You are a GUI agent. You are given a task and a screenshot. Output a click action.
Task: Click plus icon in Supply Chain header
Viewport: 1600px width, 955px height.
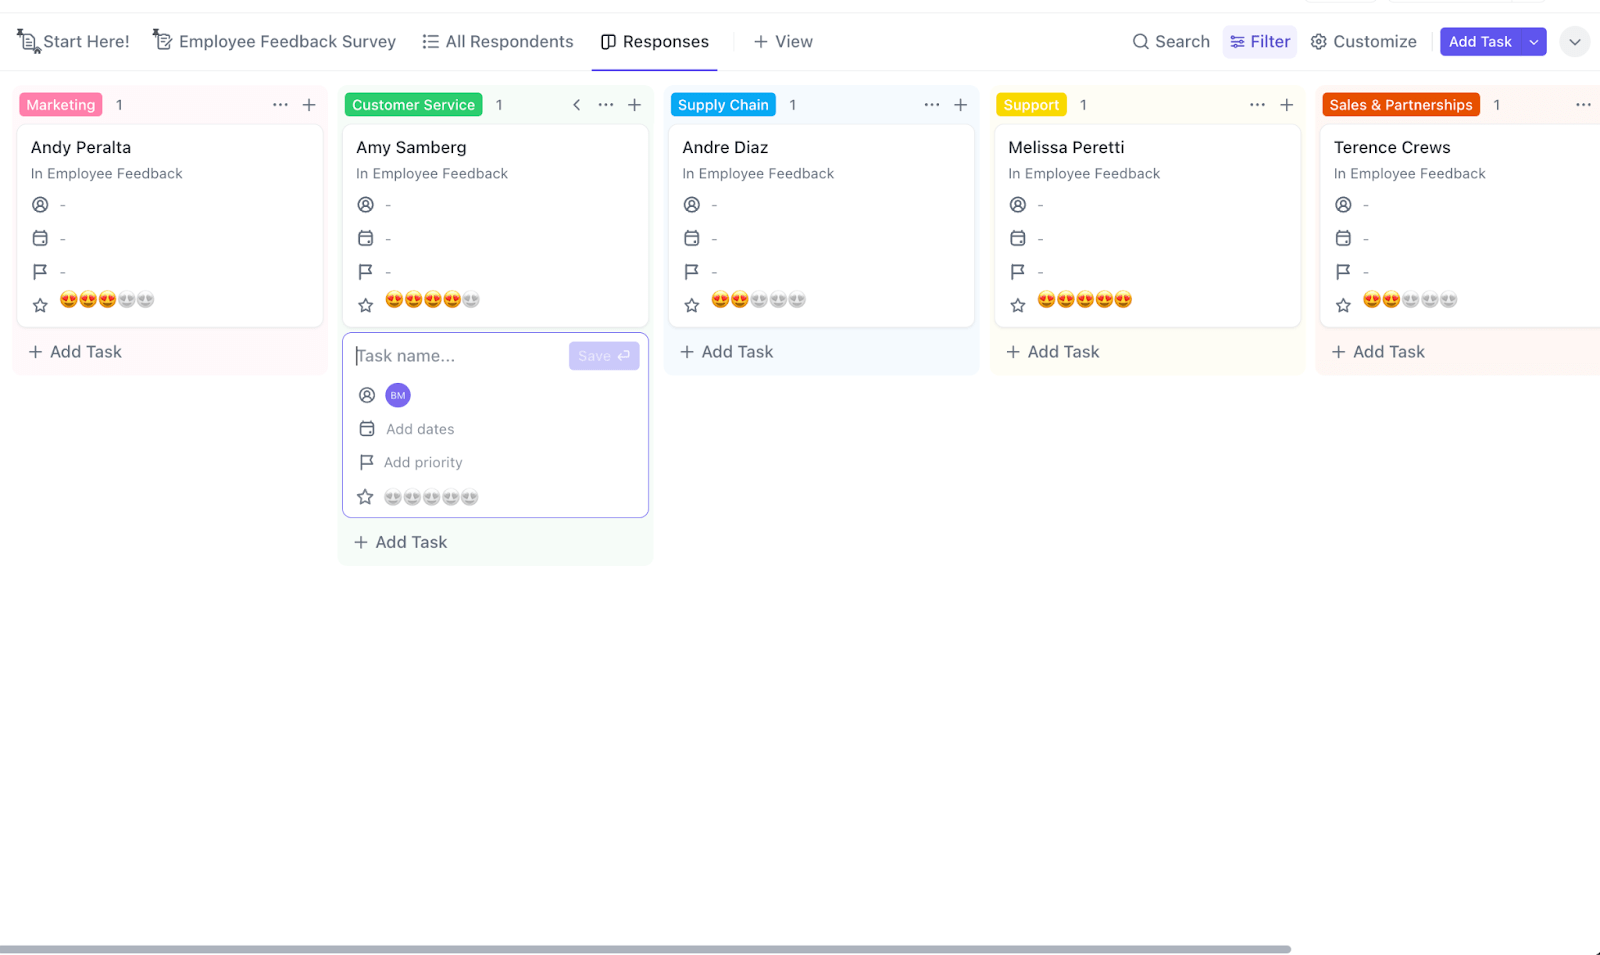961,105
